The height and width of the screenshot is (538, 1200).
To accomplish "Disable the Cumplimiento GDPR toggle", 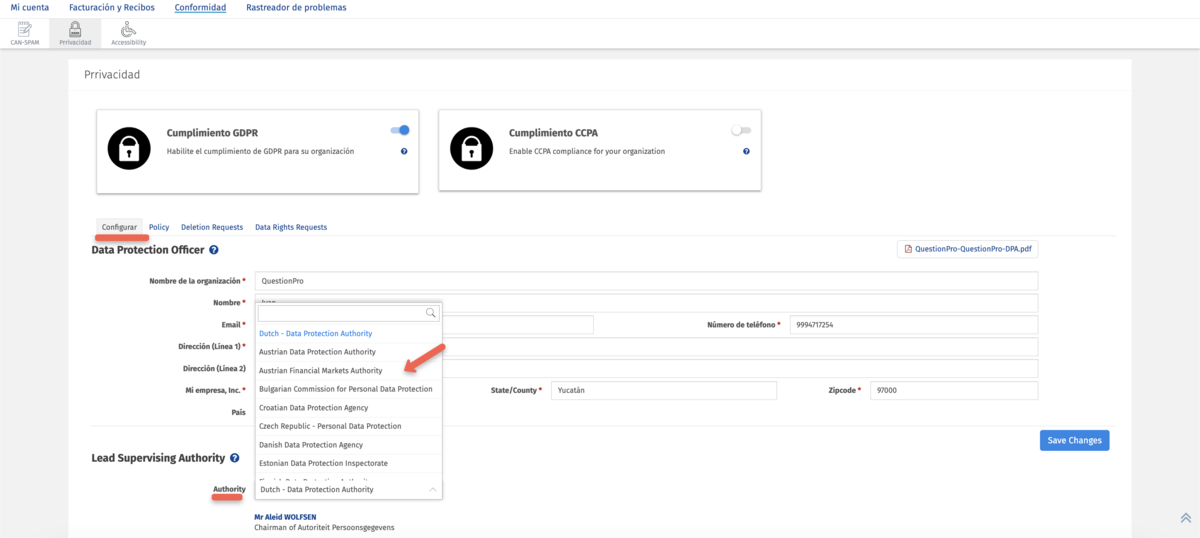I will click(x=400, y=130).
